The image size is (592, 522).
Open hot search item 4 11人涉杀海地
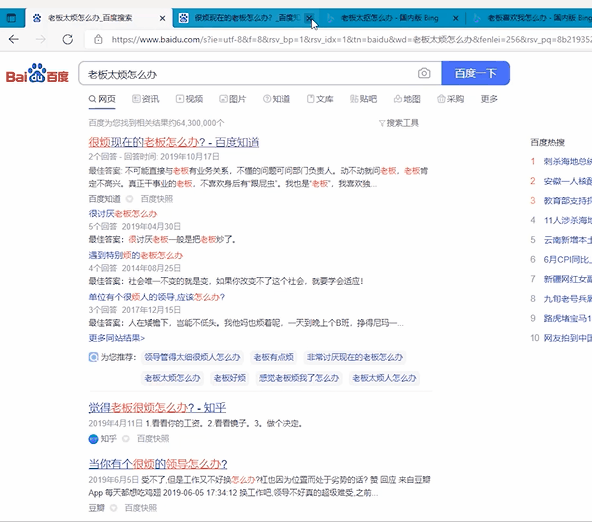click(567, 220)
